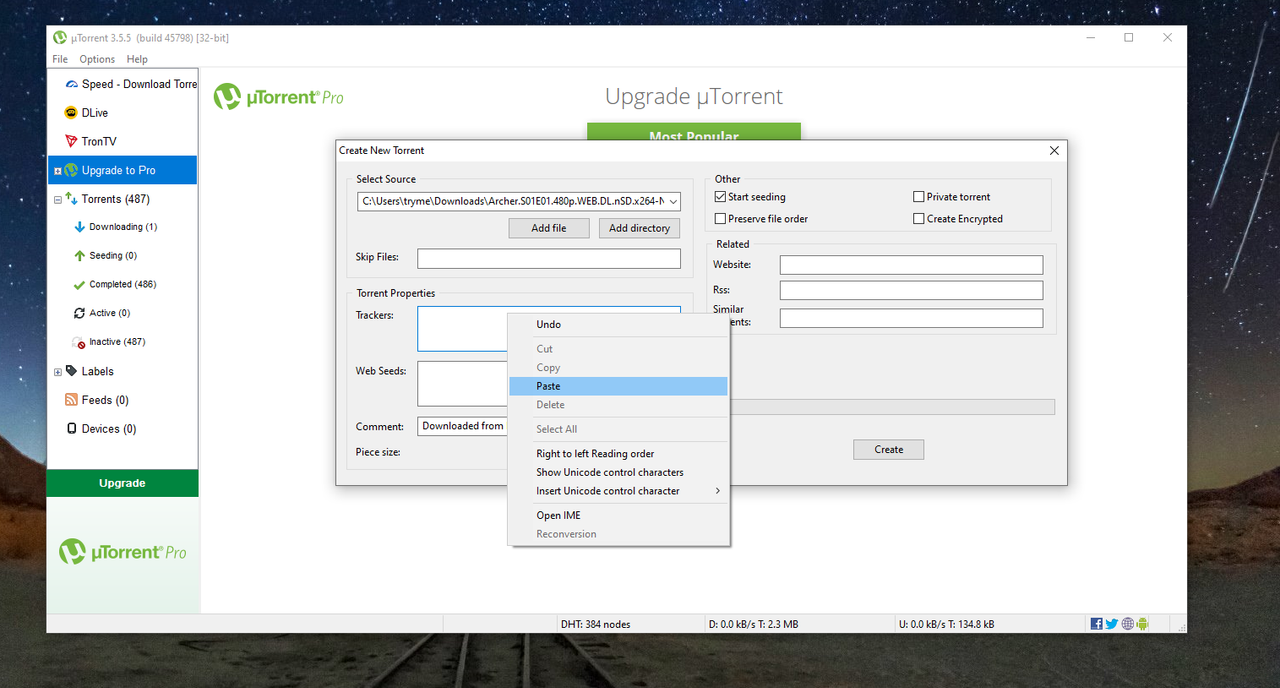Click the Add file button
This screenshot has width=1280, height=688.
[x=549, y=228]
